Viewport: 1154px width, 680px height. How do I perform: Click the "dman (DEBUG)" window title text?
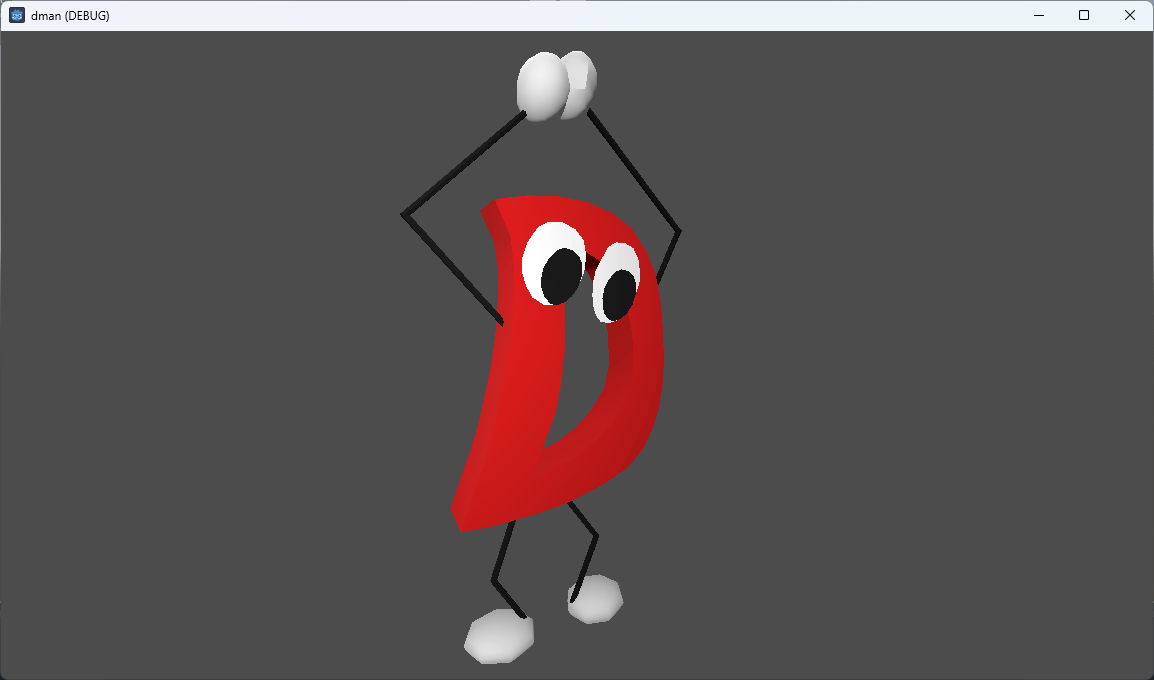(70, 15)
